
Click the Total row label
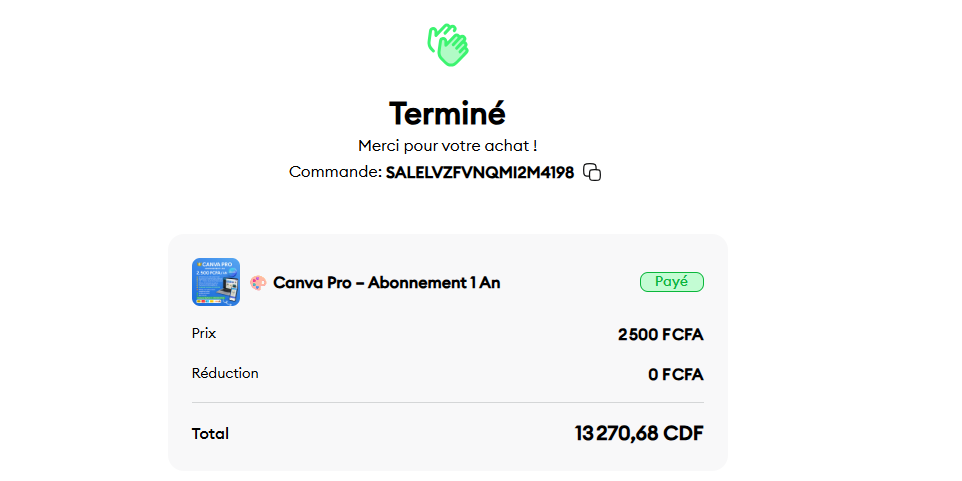210,434
